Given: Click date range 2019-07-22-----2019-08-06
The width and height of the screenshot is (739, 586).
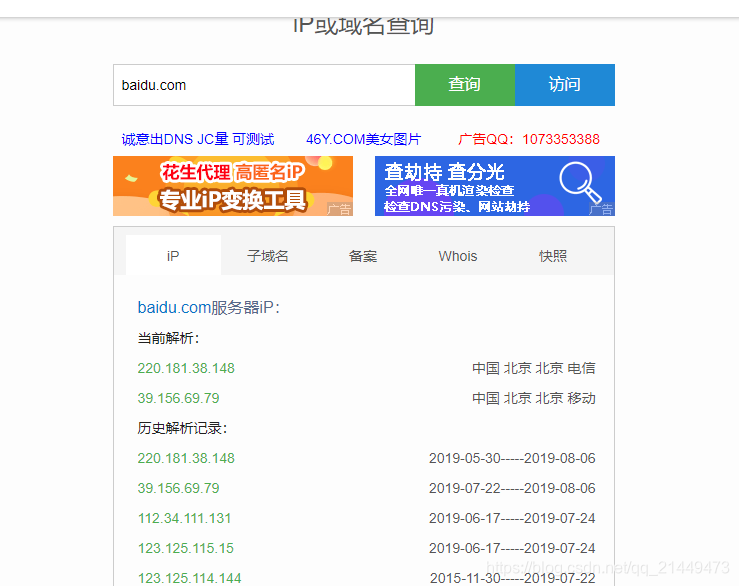Looking at the screenshot, I should pyautogui.click(x=512, y=488).
